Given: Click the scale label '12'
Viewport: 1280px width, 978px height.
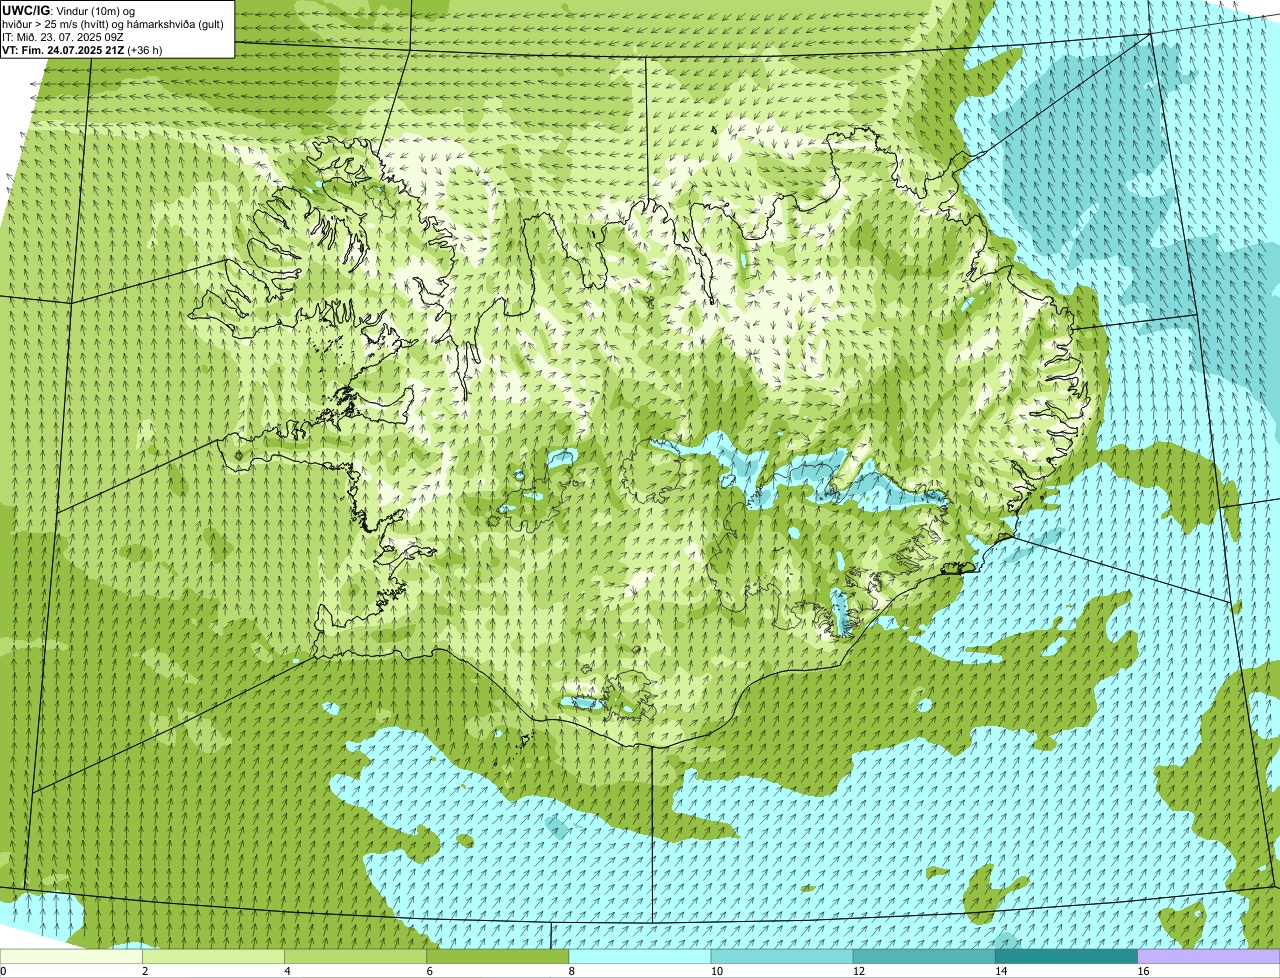Looking at the screenshot, I should 859,971.
